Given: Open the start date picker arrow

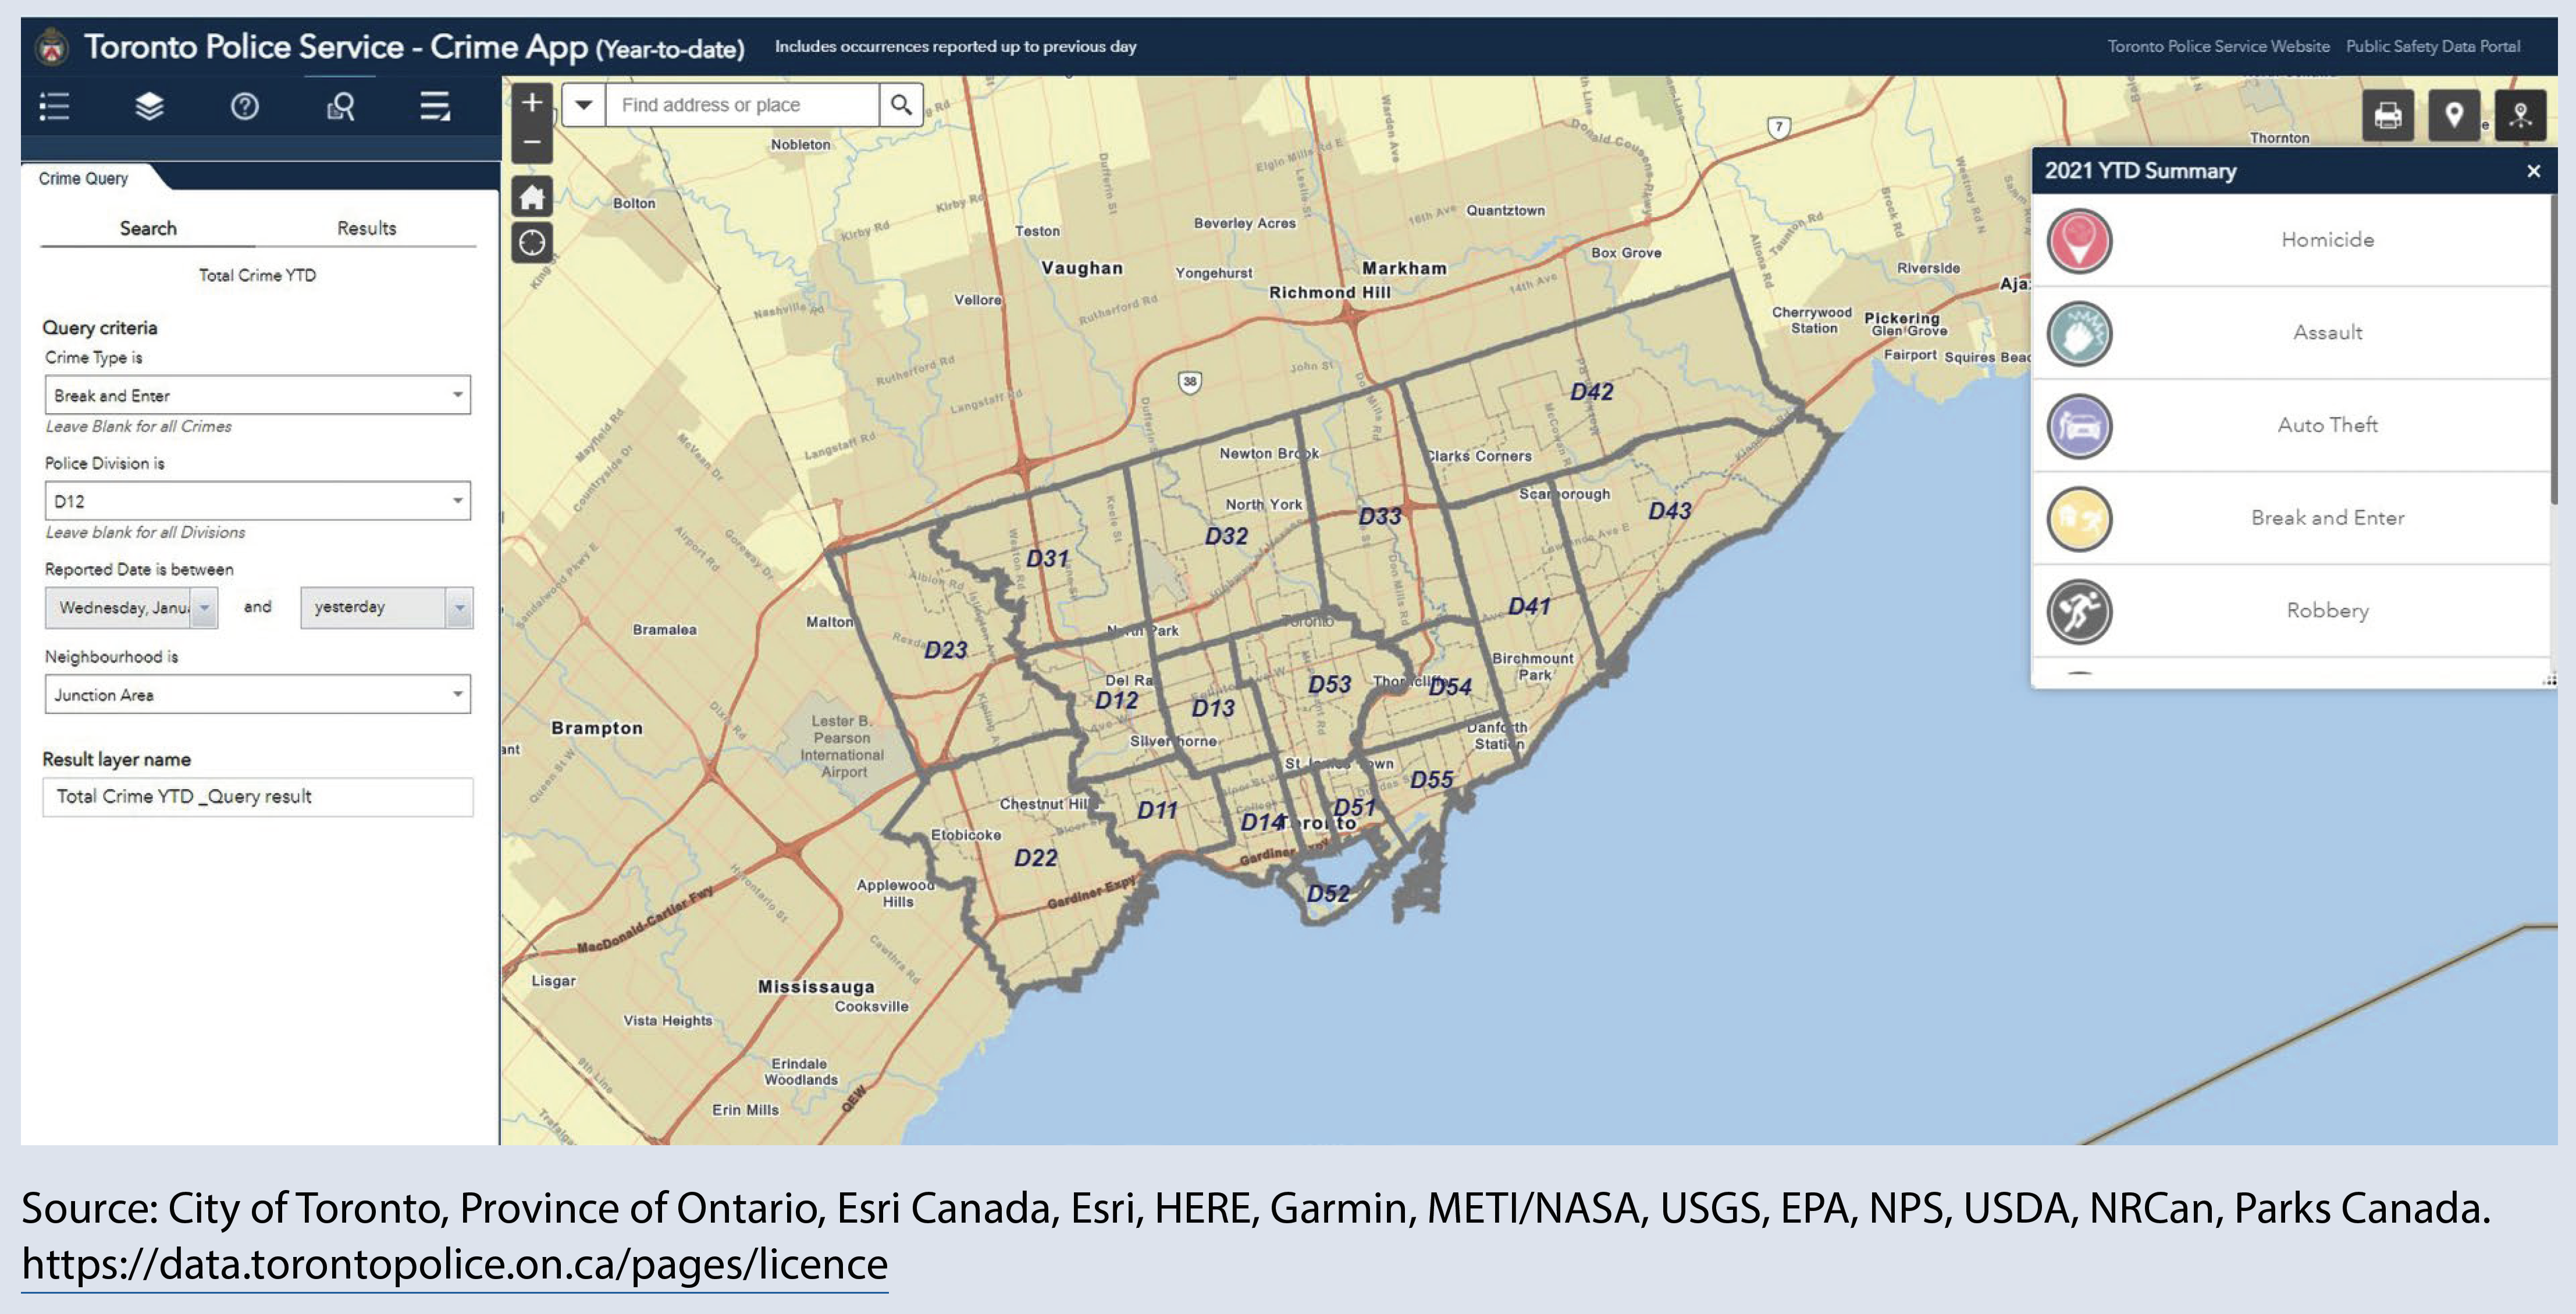Looking at the screenshot, I should point(204,607).
